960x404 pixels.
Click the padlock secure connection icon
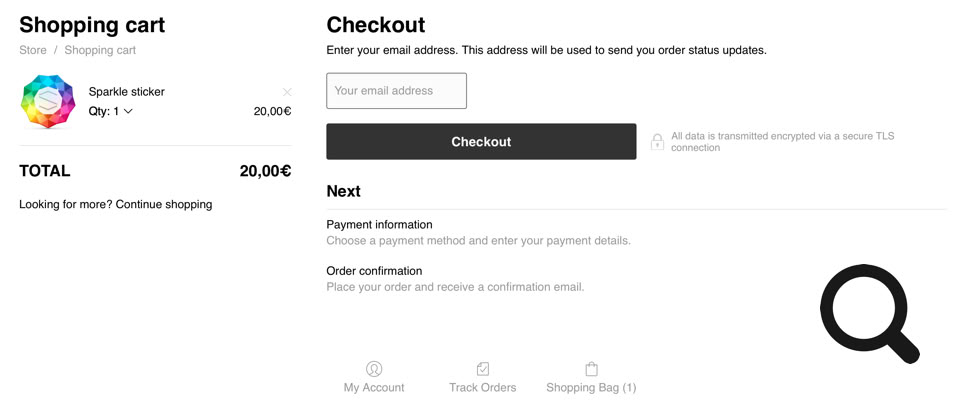click(657, 142)
